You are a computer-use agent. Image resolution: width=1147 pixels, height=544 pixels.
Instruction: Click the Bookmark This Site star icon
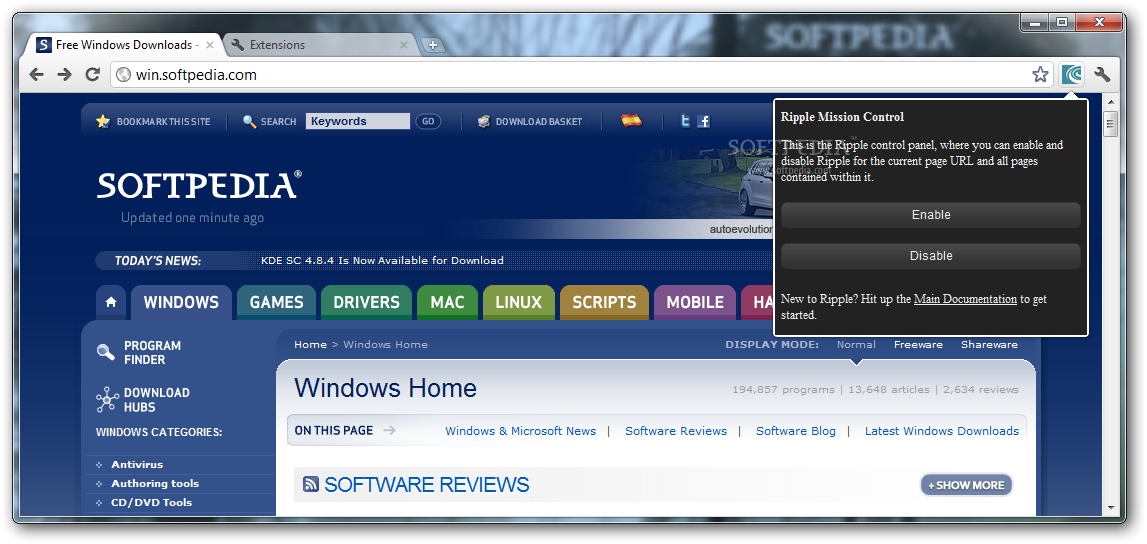tap(103, 121)
